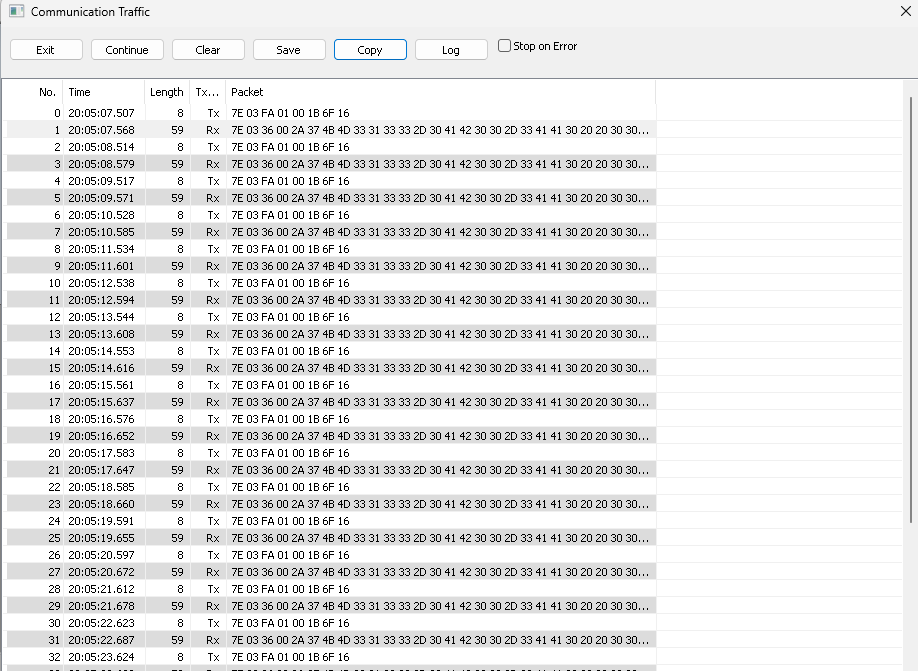The height and width of the screenshot is (671, 918).
Task: Click the length value 8 in row 6
Action: pos(180,215)
